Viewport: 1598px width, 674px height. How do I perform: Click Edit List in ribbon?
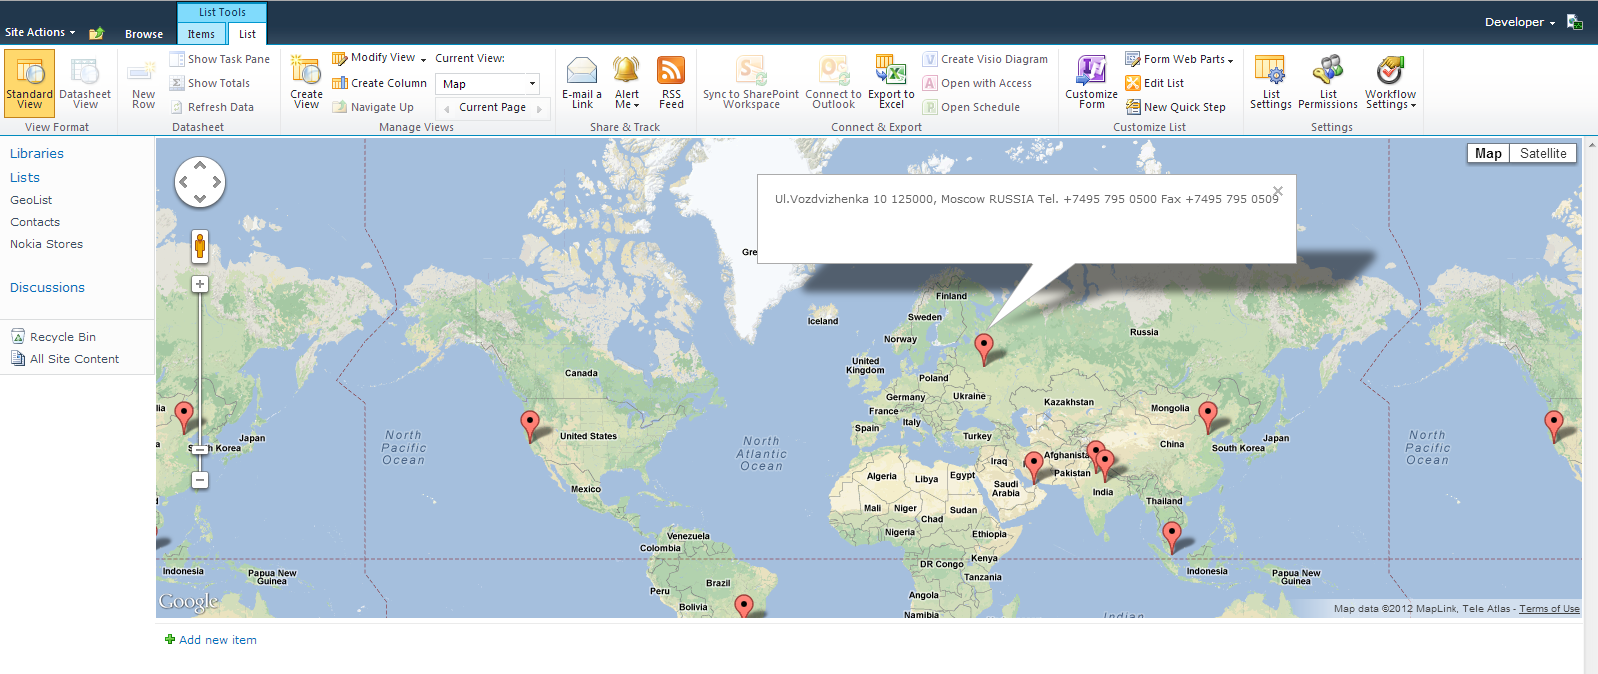point(1155,83)
